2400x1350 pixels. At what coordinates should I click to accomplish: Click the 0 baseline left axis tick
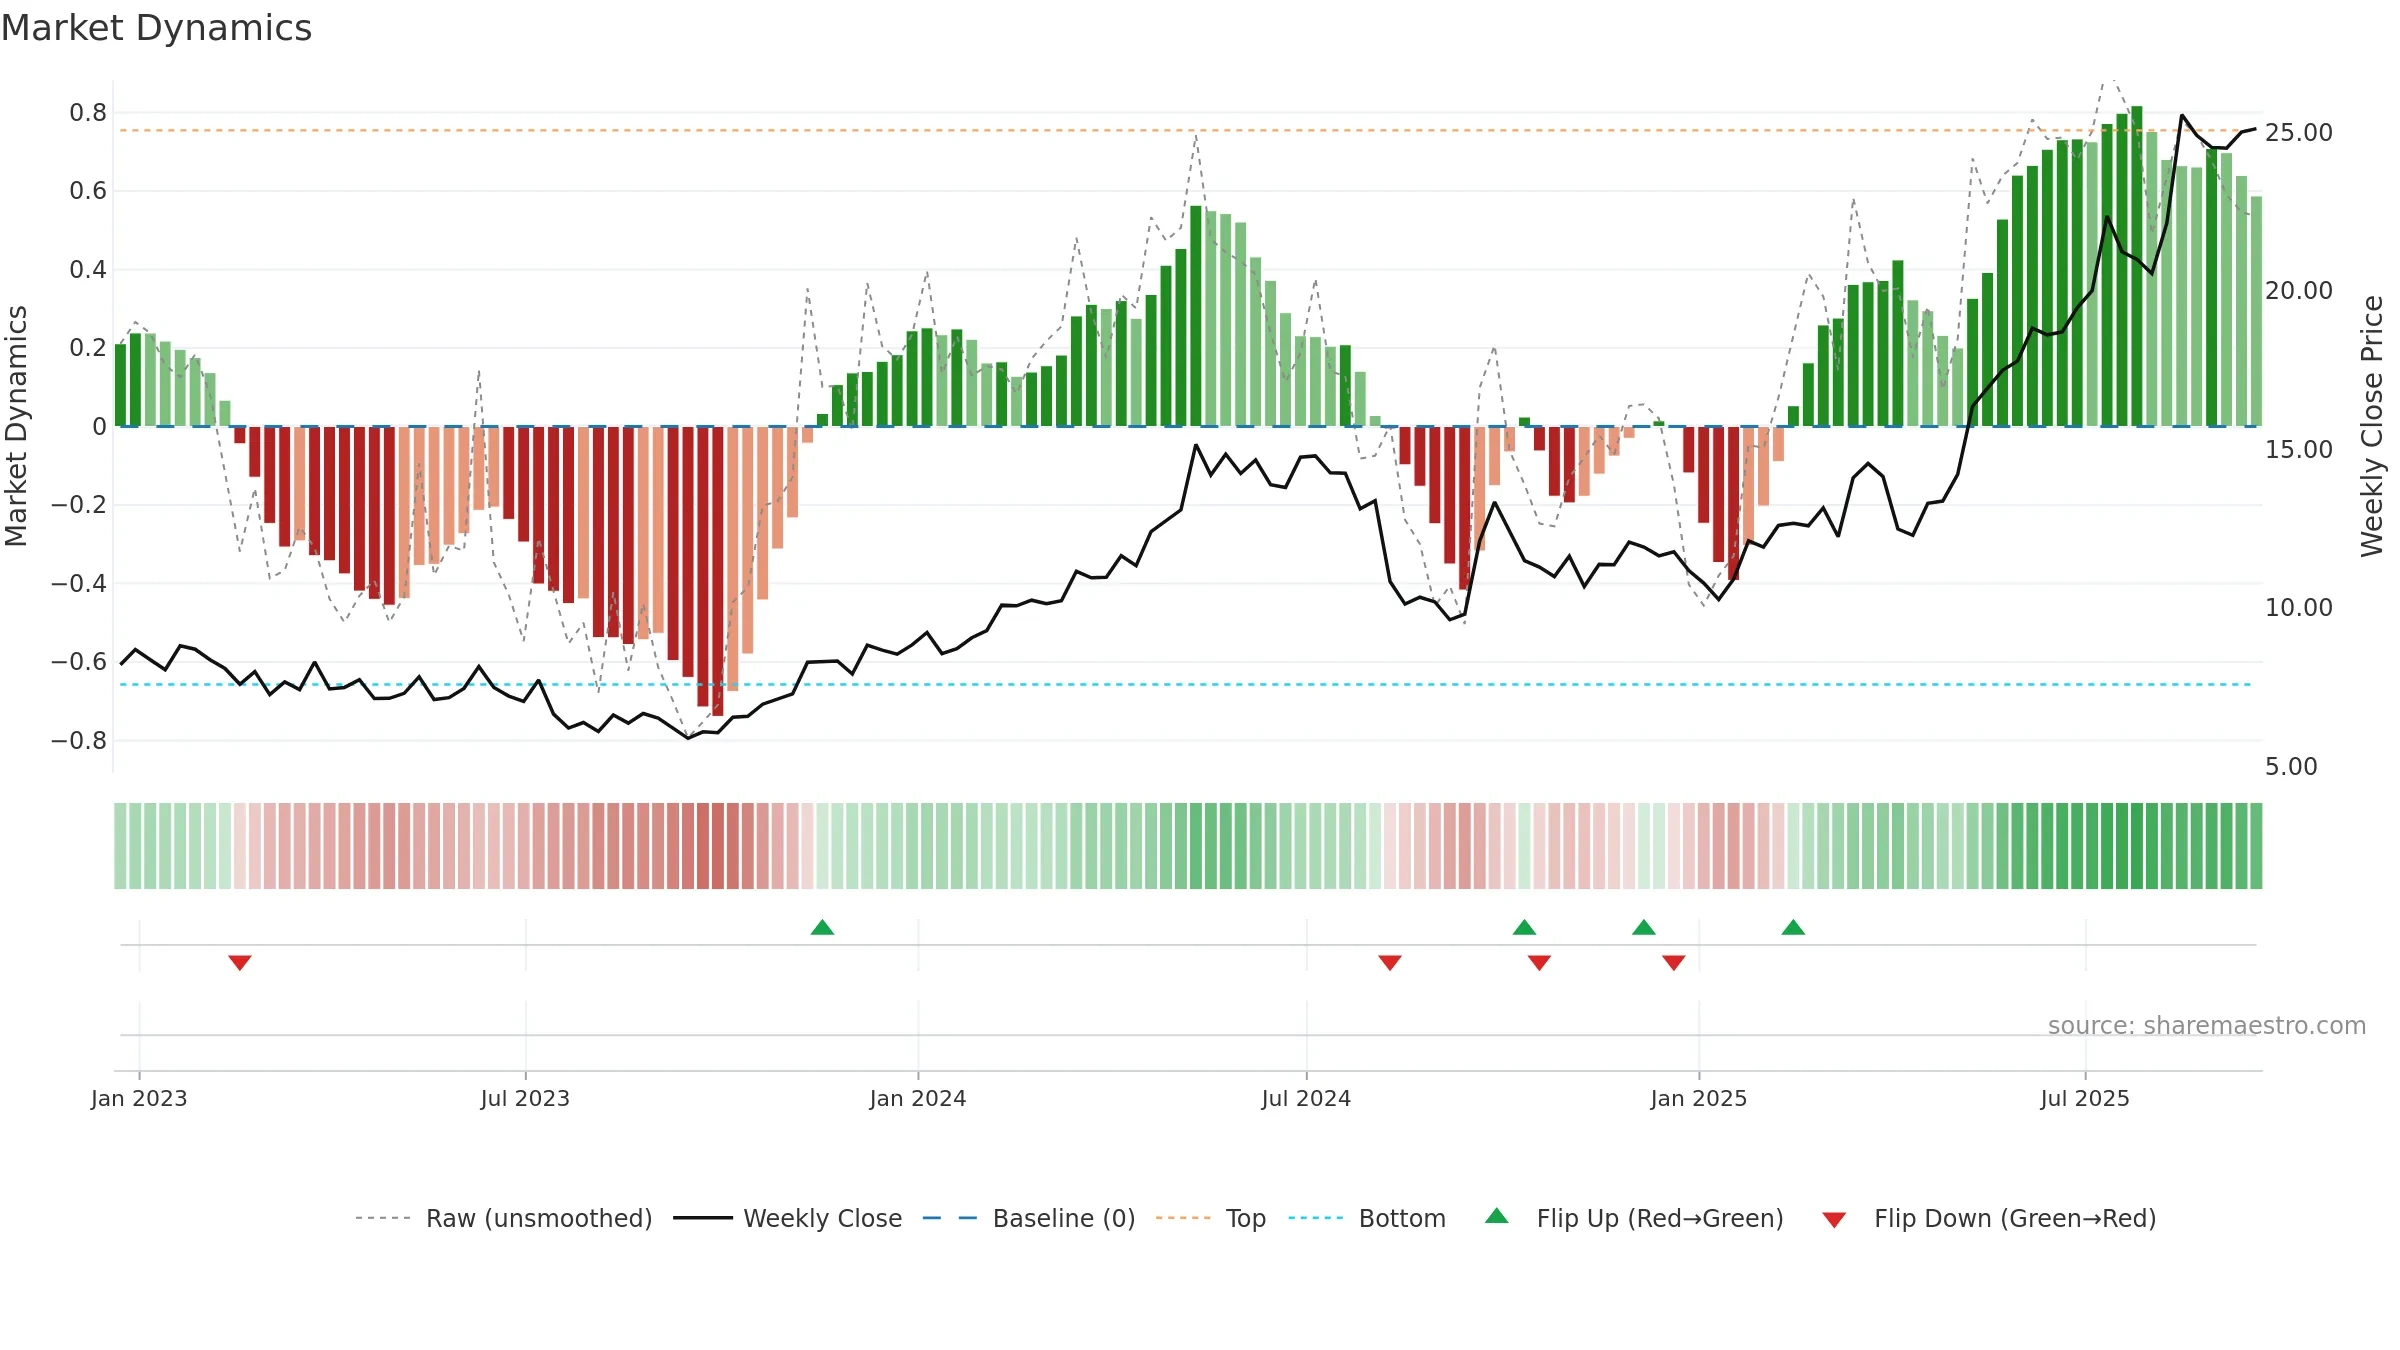tap(99, 426)
